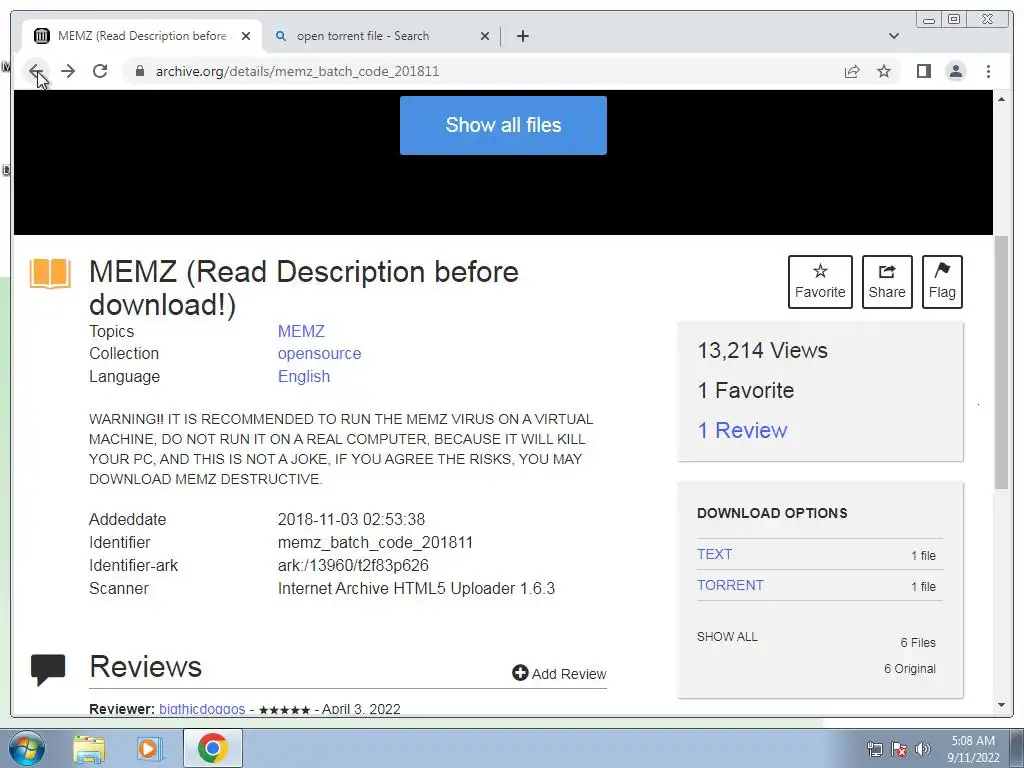Viewport: 1024px width, 768px height.
Task: Open Chrome side panel icon
Action: point(923,71)
